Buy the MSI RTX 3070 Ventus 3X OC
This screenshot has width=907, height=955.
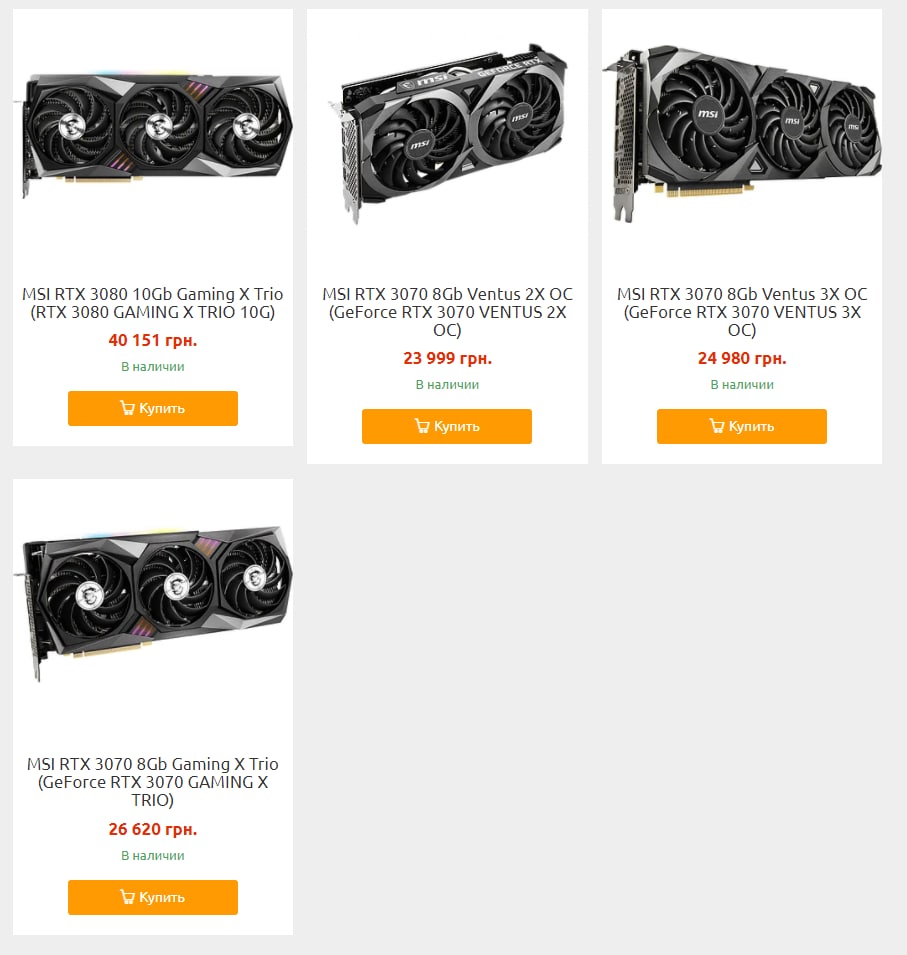(742, 426)
